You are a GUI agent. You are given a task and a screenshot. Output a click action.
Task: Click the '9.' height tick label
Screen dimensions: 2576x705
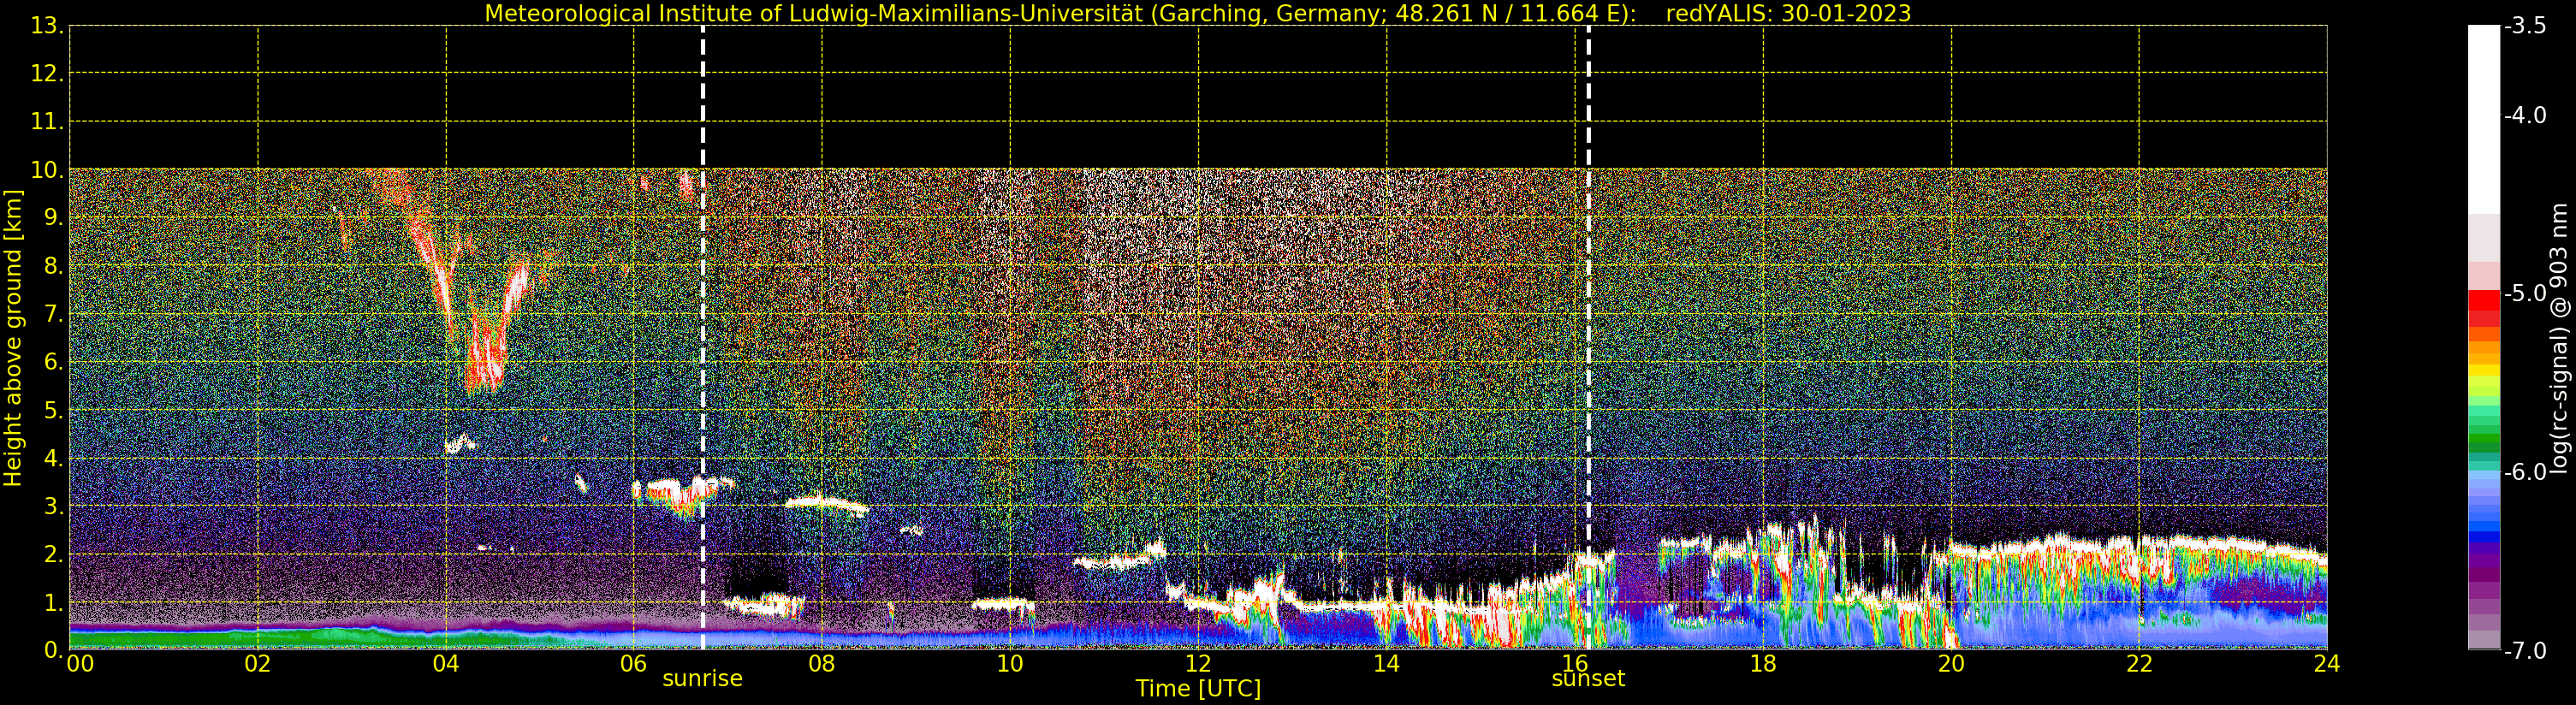[x=53, y=218]
